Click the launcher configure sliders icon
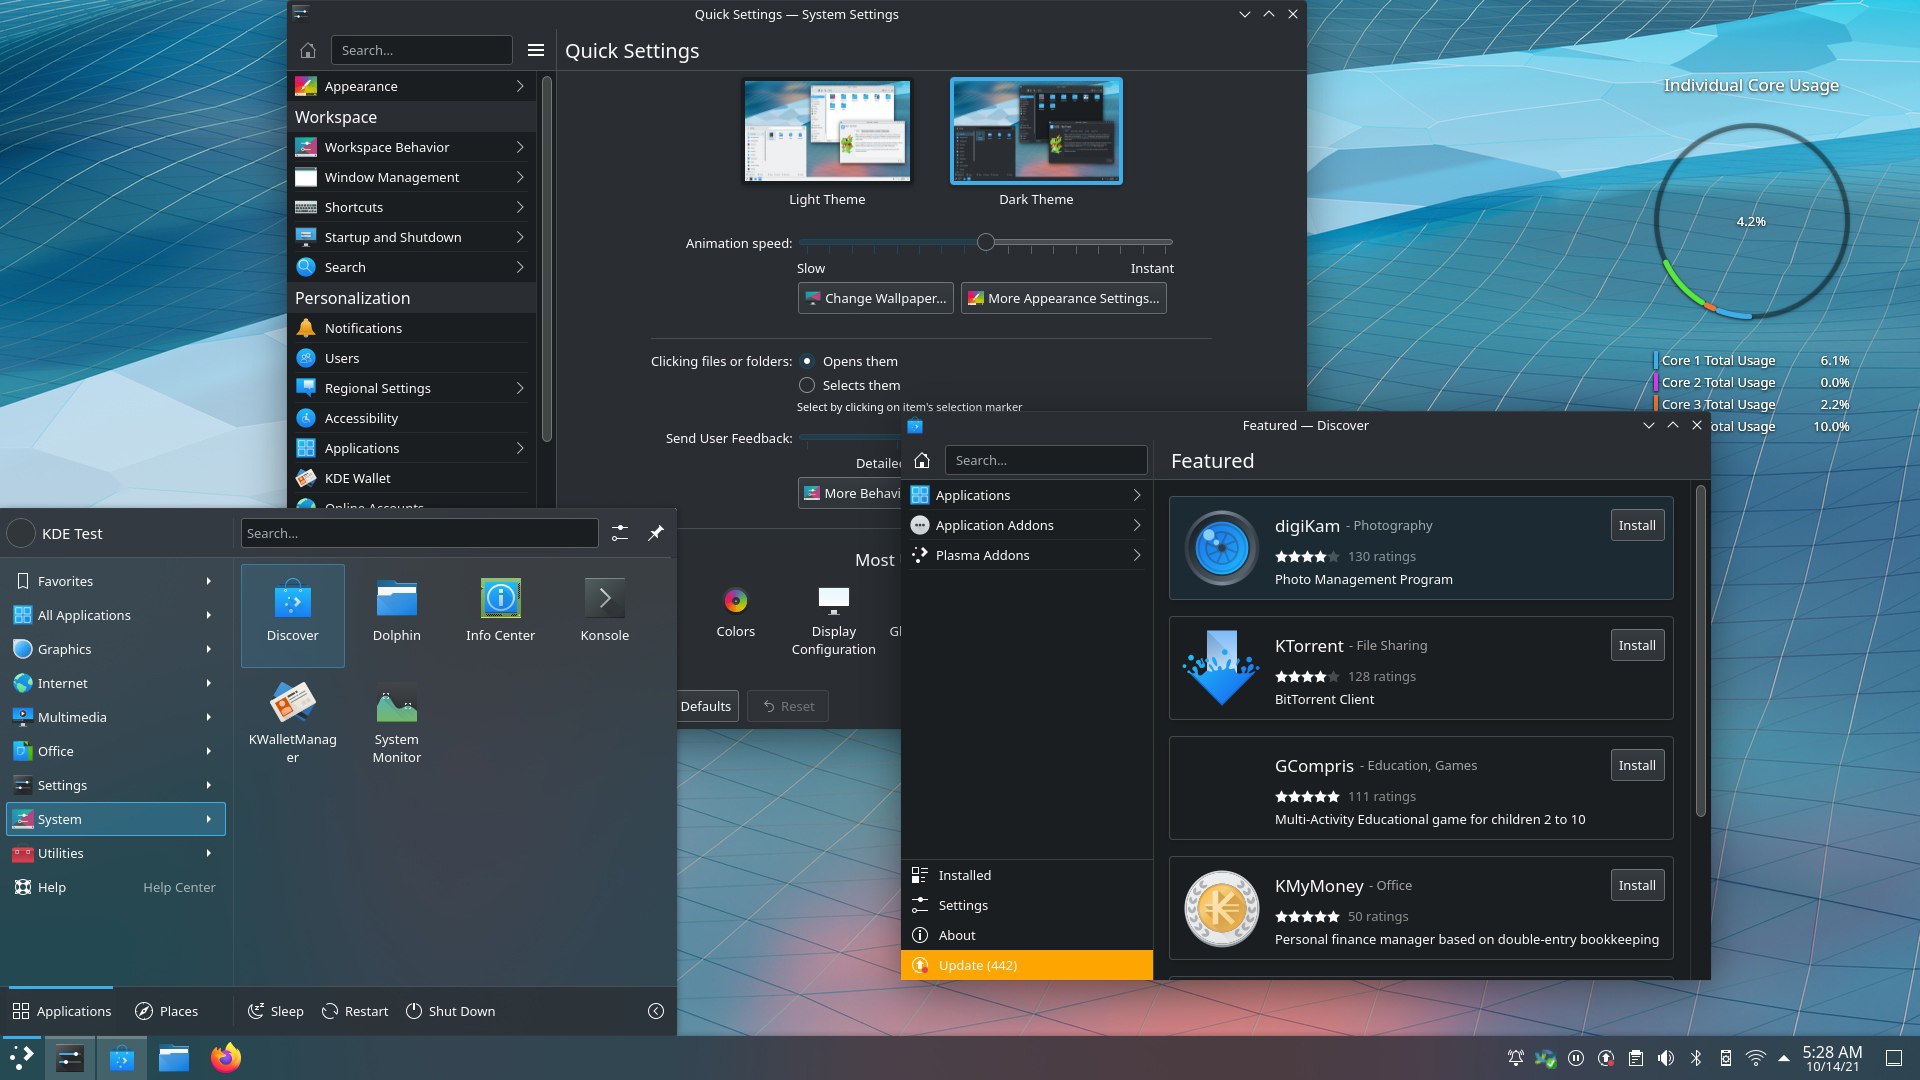Viewport: 1920px width, 1080px height. (620, 533)
